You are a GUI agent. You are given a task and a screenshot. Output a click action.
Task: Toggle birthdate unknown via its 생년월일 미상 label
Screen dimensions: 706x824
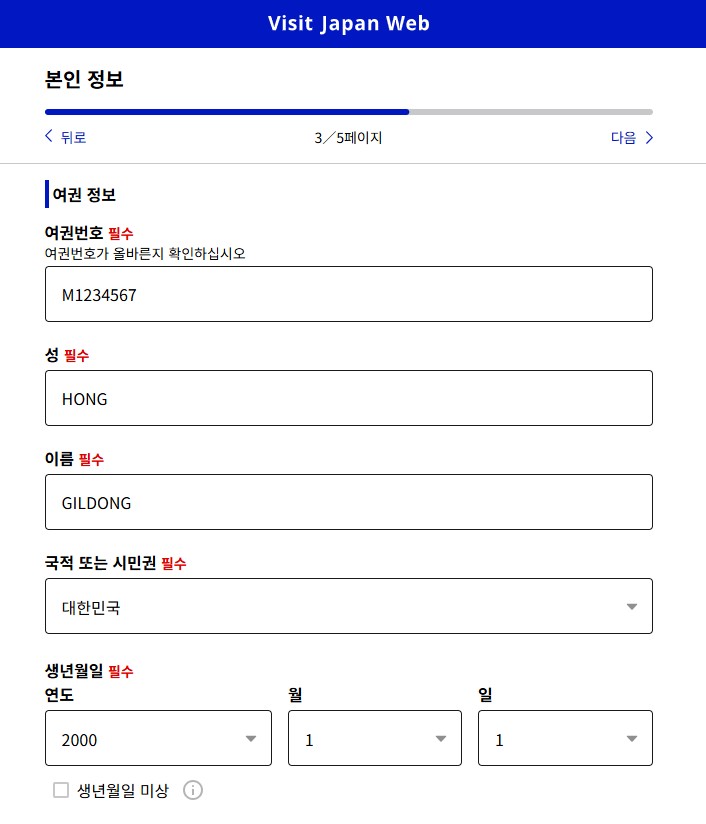[122, 790]
